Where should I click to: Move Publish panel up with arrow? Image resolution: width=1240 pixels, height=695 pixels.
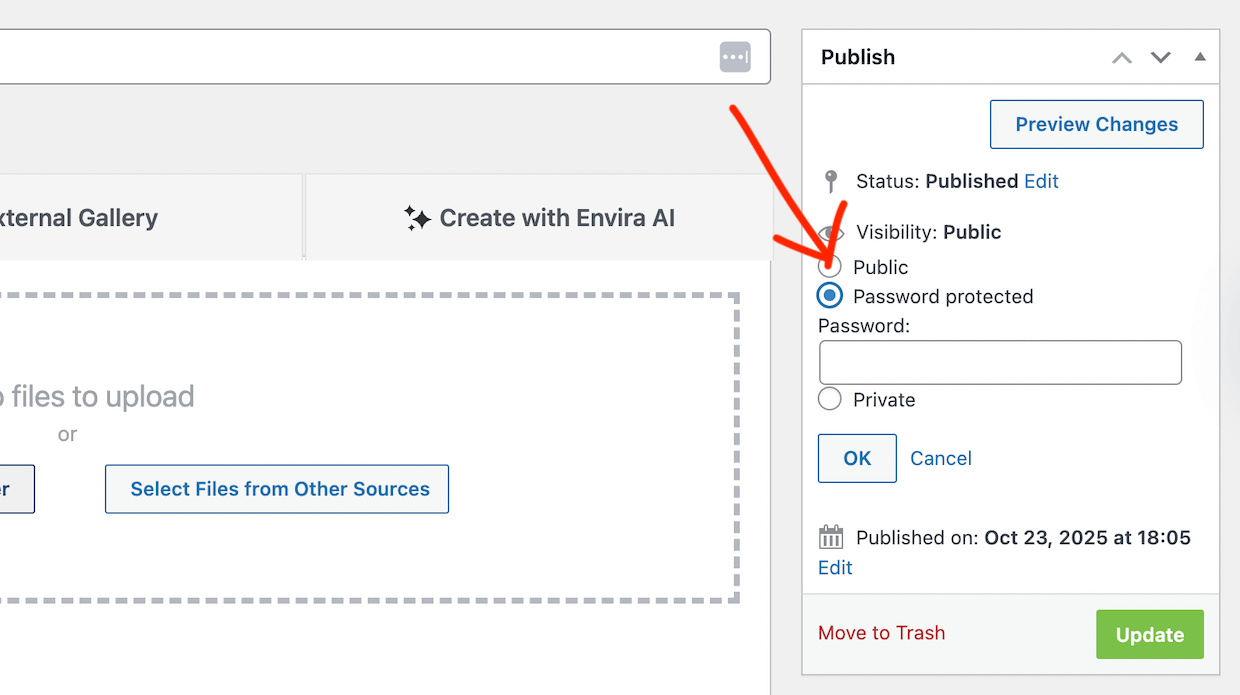point(1122,58)
